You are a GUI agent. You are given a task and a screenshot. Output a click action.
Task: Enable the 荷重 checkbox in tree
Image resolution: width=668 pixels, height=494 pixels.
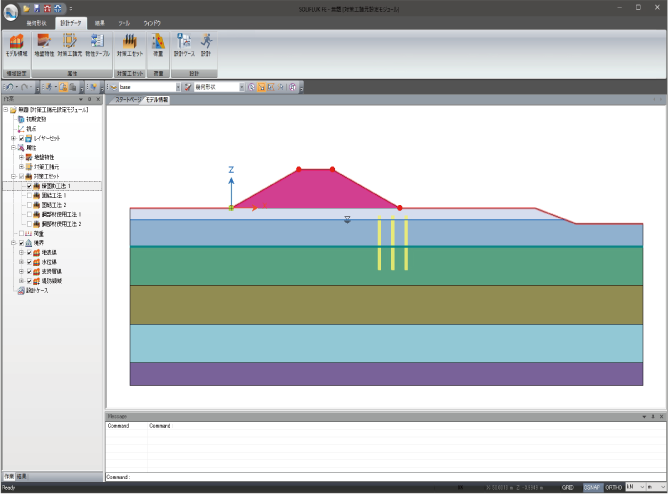(21, 233)
